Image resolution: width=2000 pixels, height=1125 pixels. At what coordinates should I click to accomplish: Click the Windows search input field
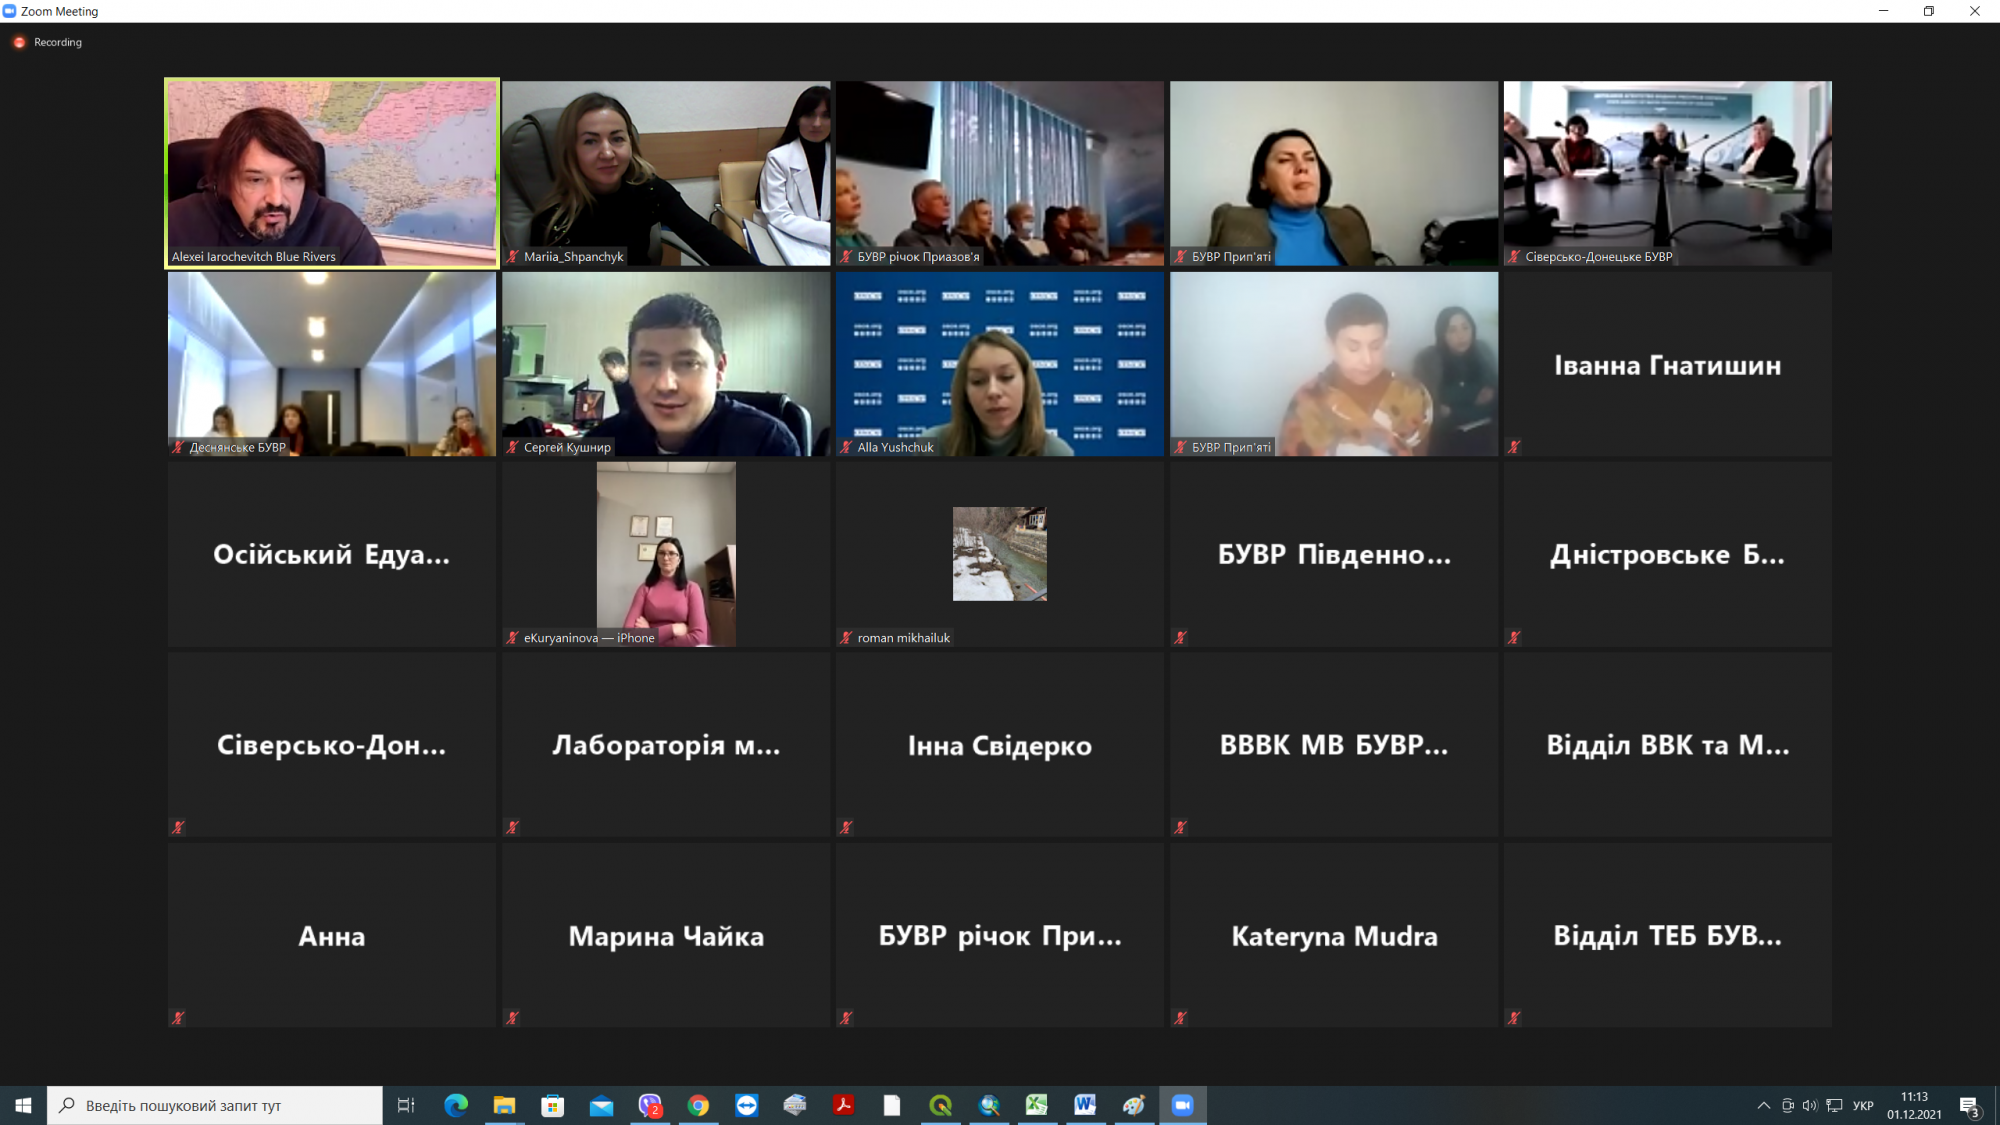pos(215,1105)
